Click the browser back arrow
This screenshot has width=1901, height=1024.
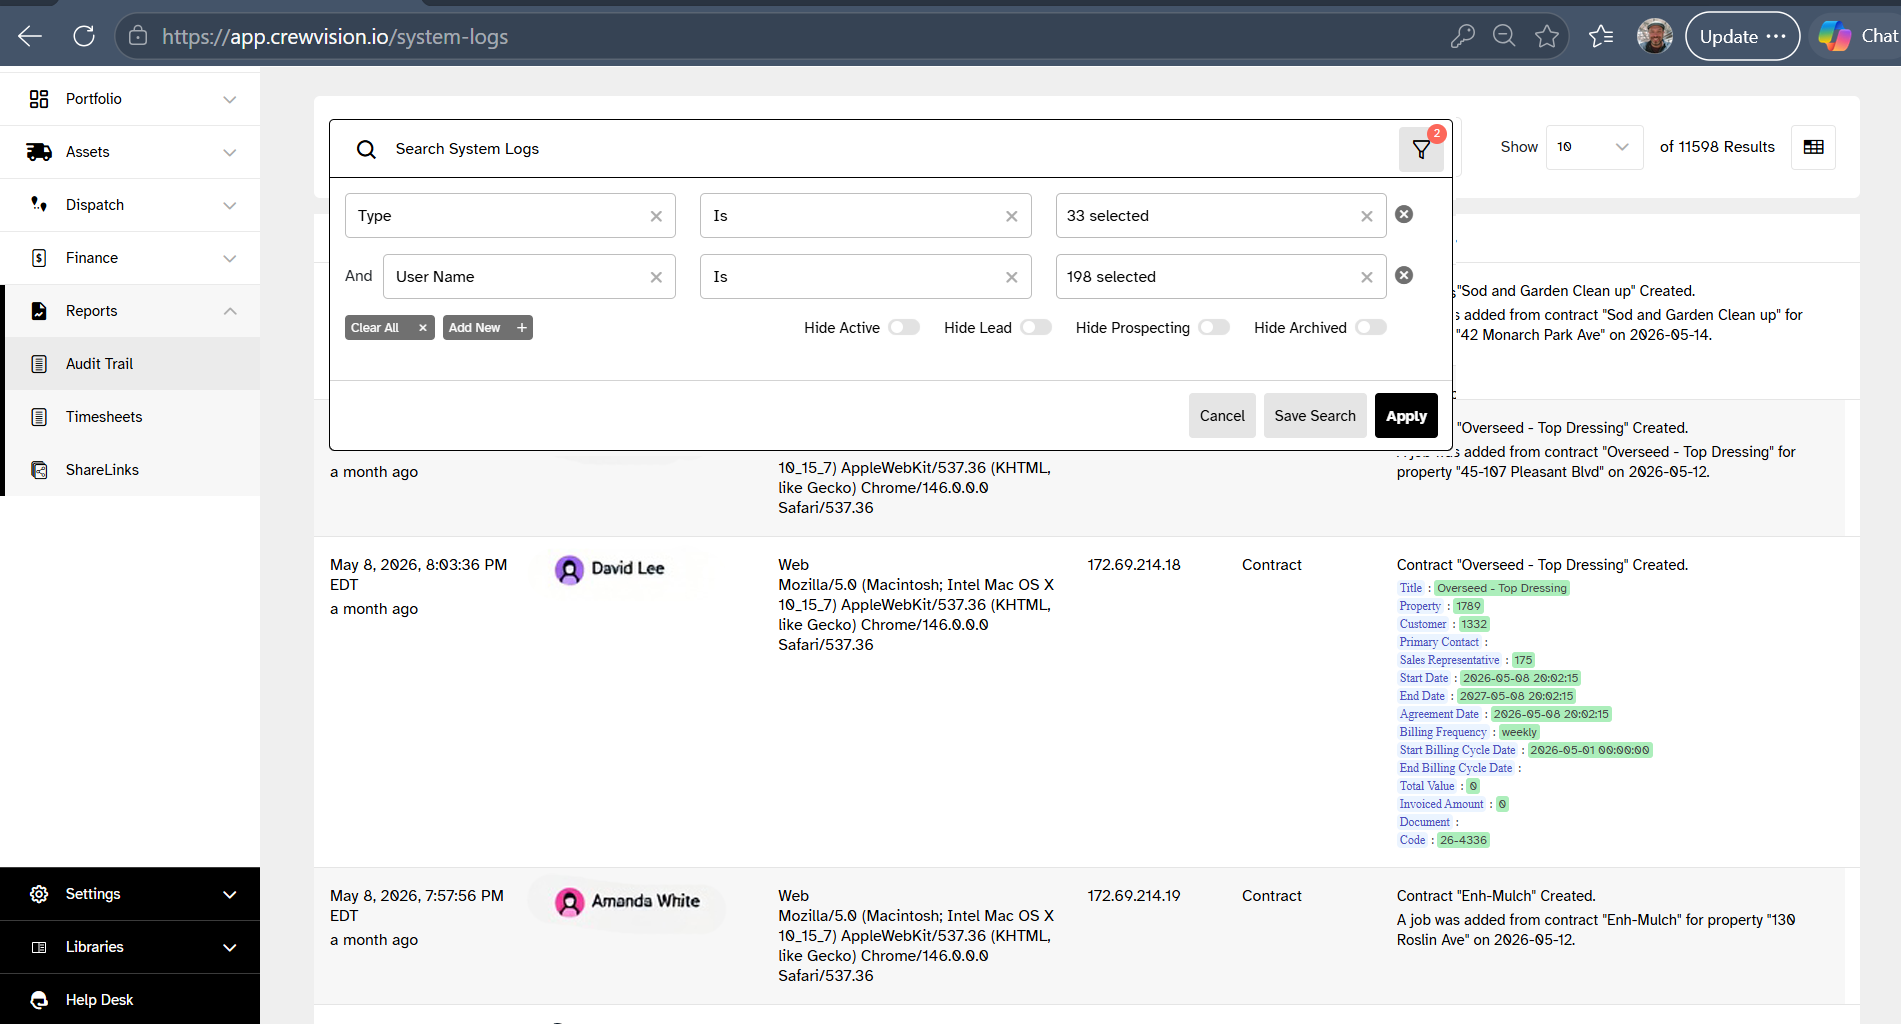pyautogui.click(x=30, y=36)
